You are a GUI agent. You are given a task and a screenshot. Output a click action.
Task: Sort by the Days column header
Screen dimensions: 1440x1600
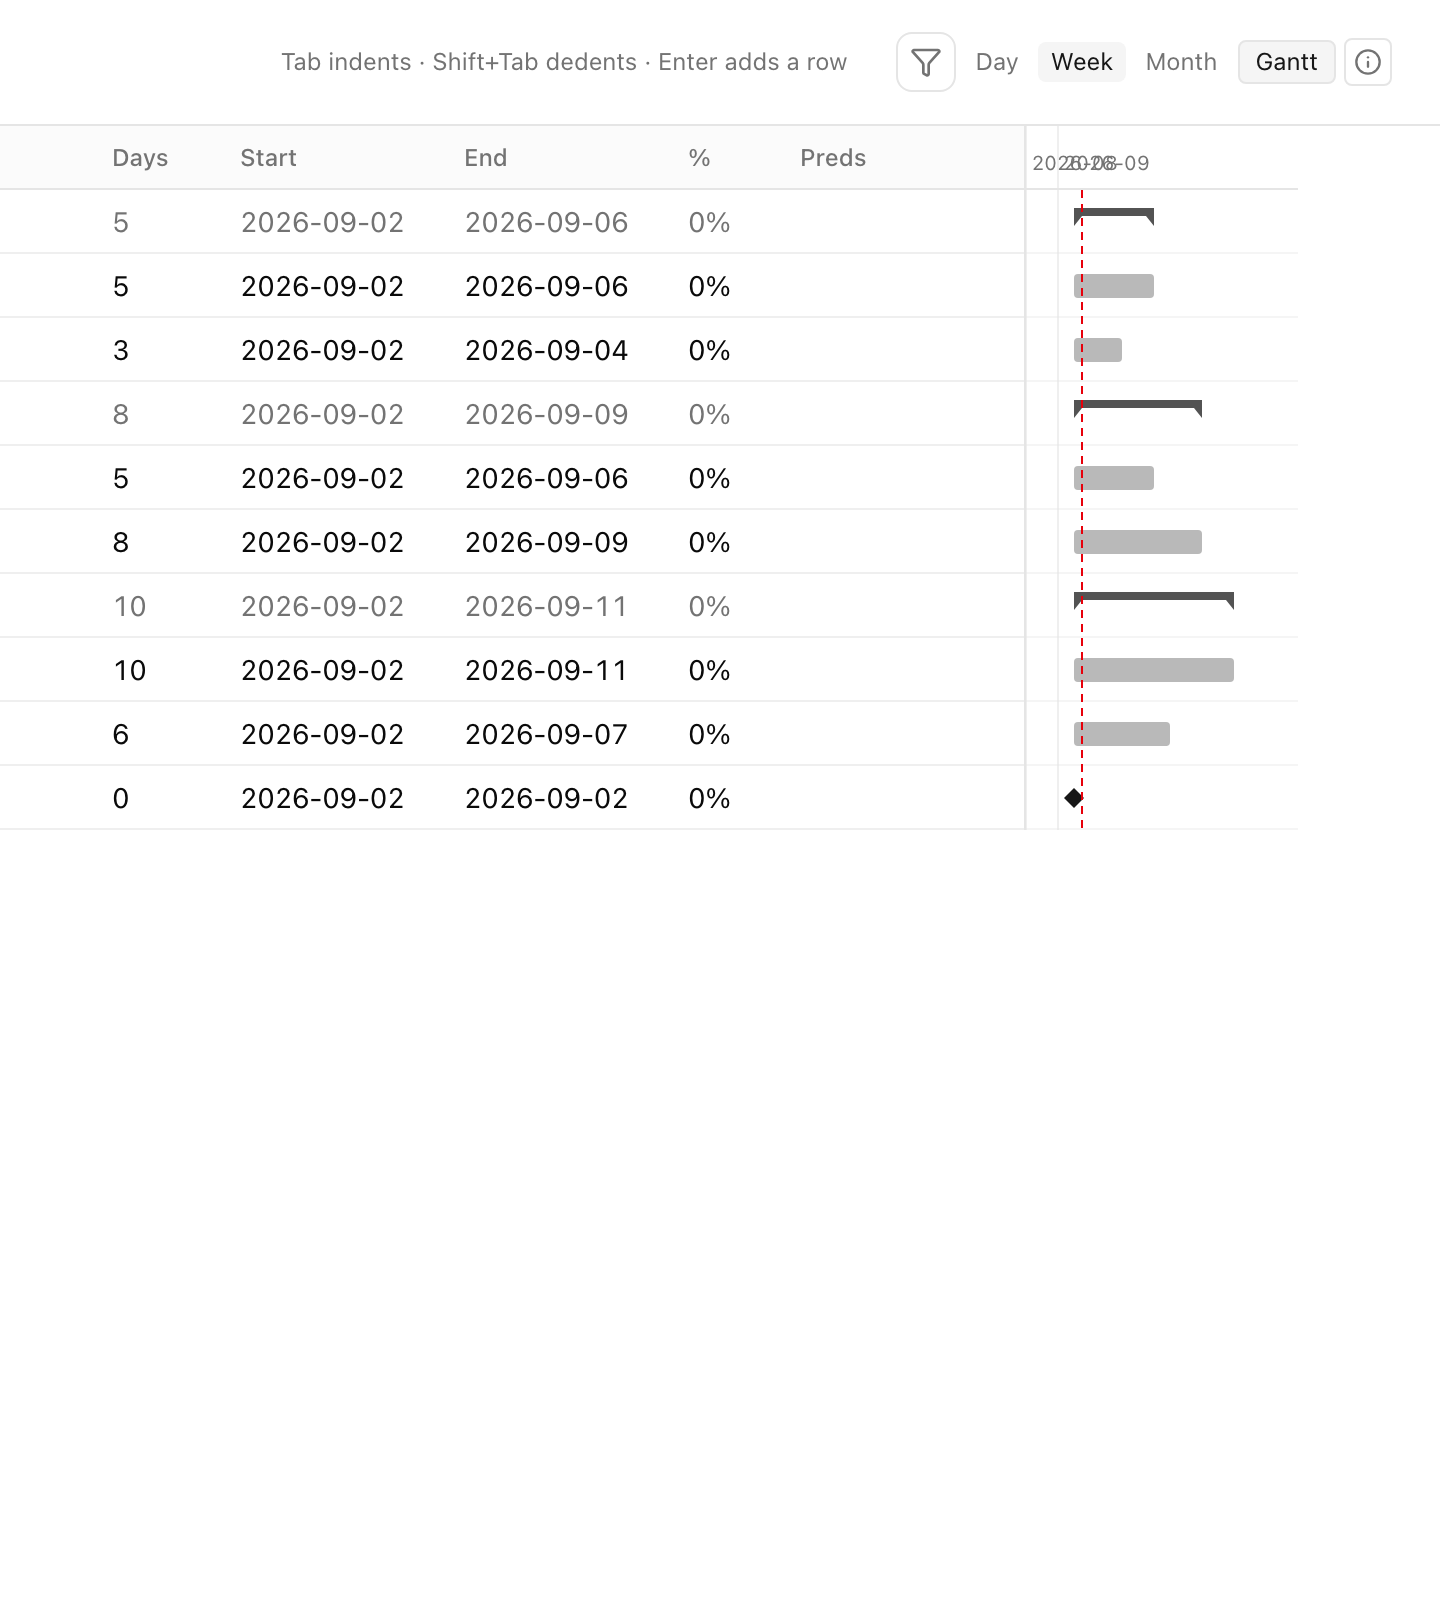[140, 158]
